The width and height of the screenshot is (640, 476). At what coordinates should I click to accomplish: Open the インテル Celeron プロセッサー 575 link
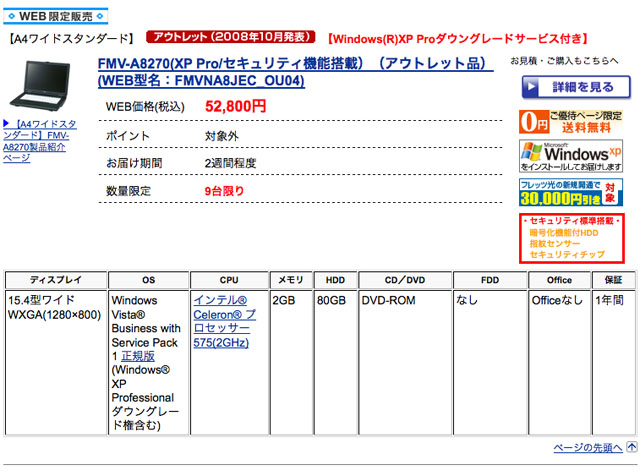click(x=224, y=321)
